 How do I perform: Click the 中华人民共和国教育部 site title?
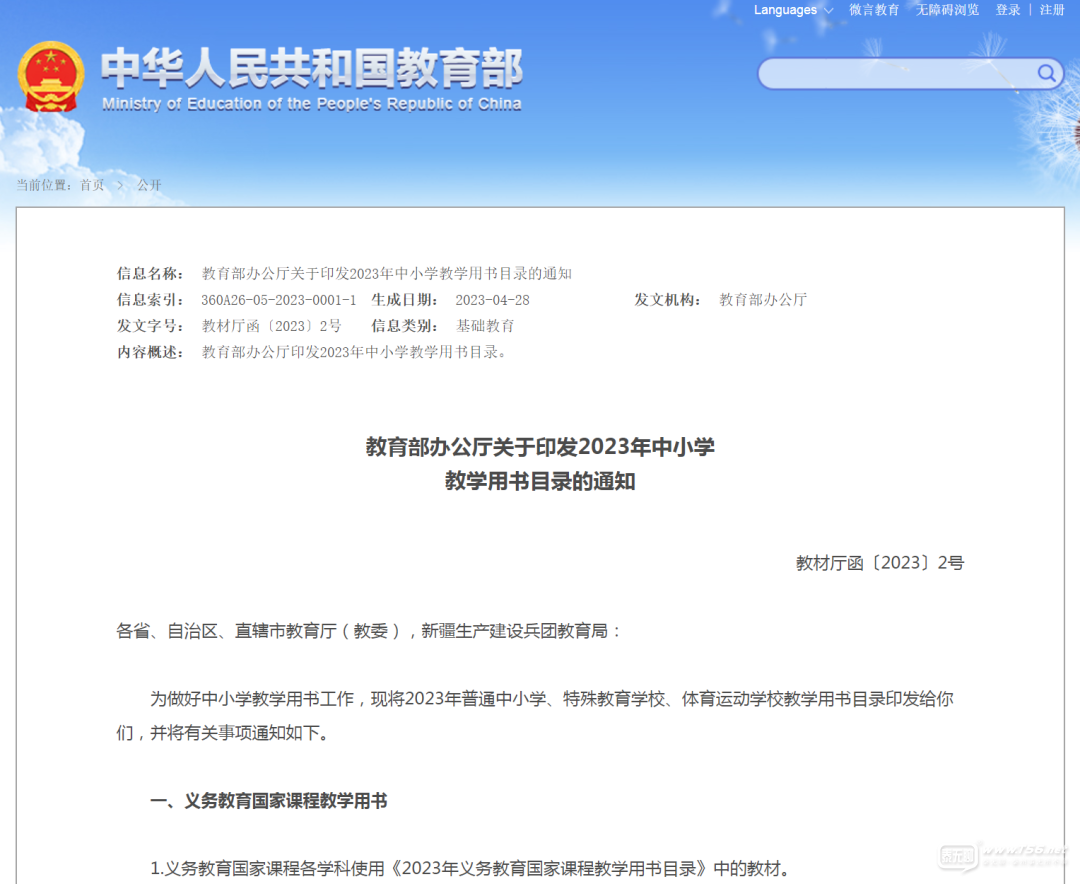(x=312, y=68)
